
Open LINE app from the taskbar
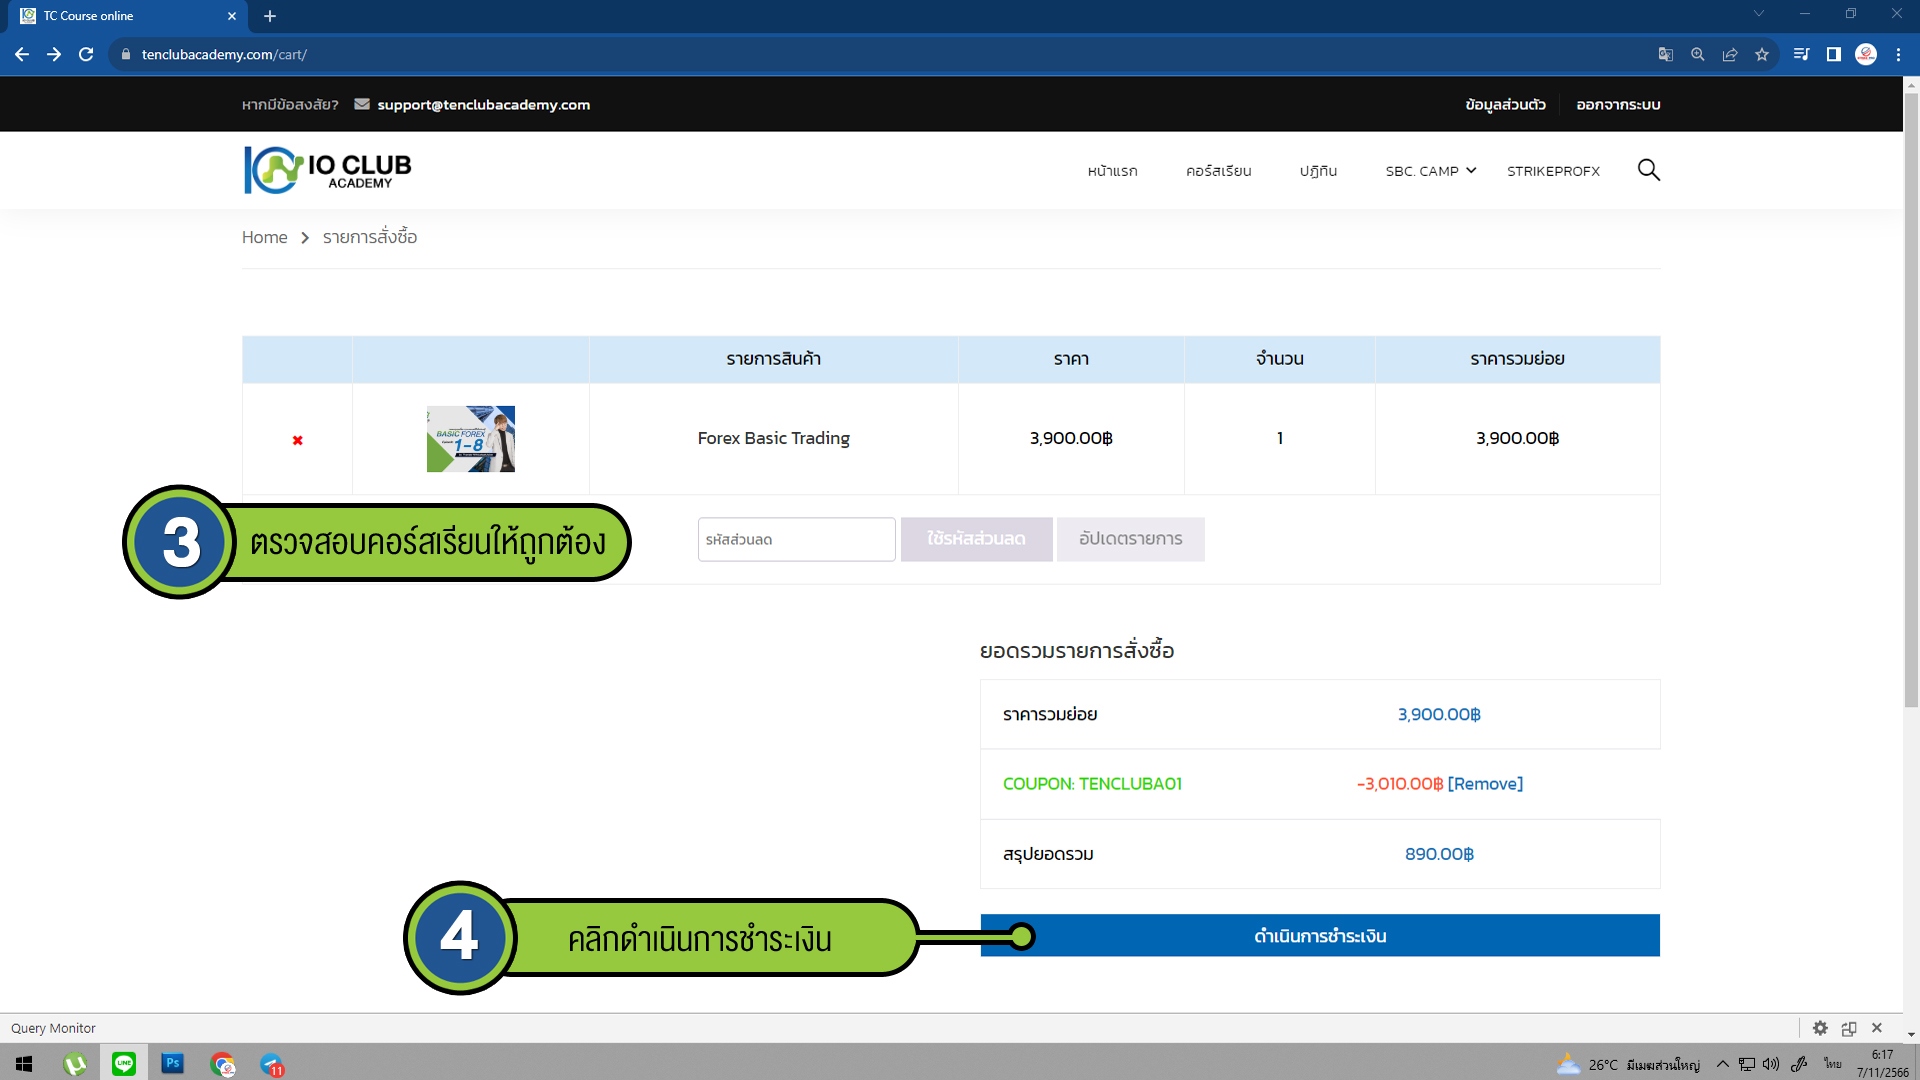click(x=124, y=1064)
